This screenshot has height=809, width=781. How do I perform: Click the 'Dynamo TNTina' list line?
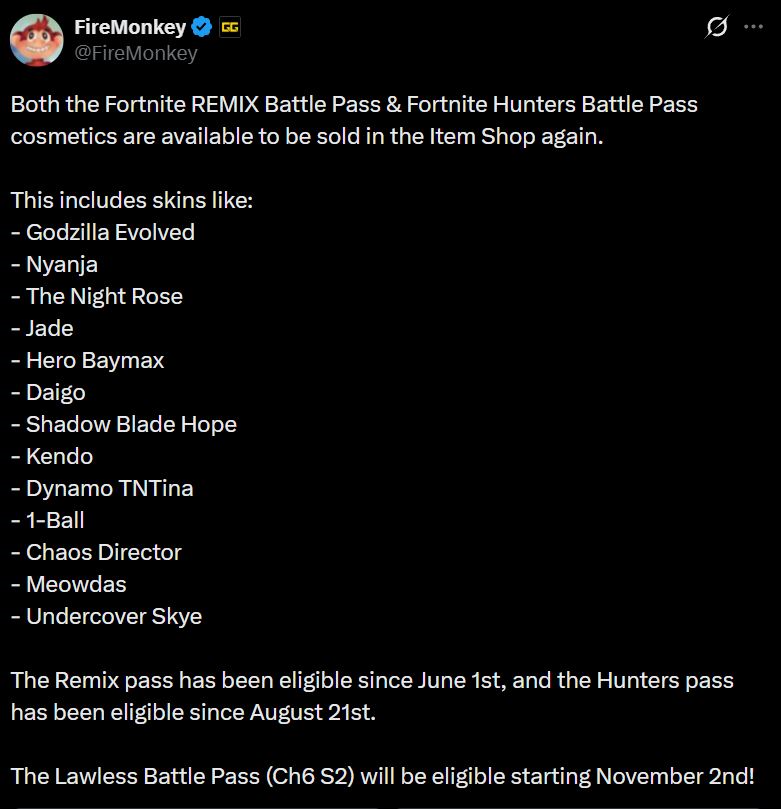pyautogui.click(x=102, y=489)
